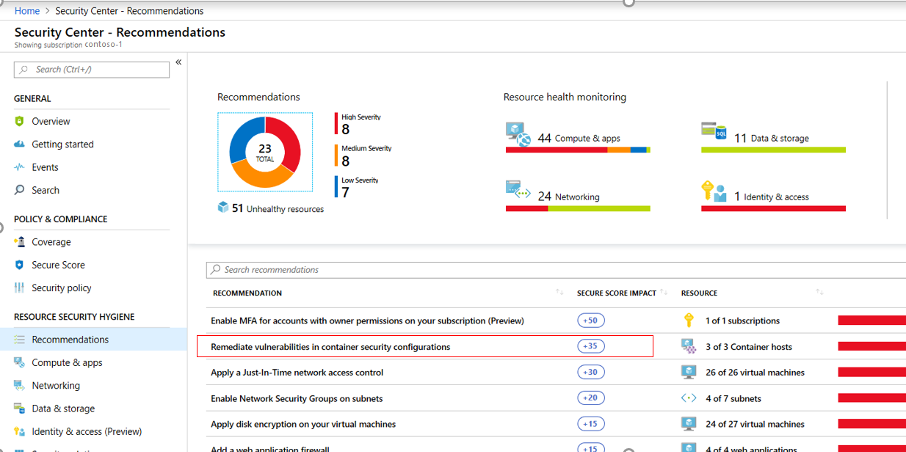
Task: Select Recommendations in Resource Security Hygiene
Action: coord(70,340)
